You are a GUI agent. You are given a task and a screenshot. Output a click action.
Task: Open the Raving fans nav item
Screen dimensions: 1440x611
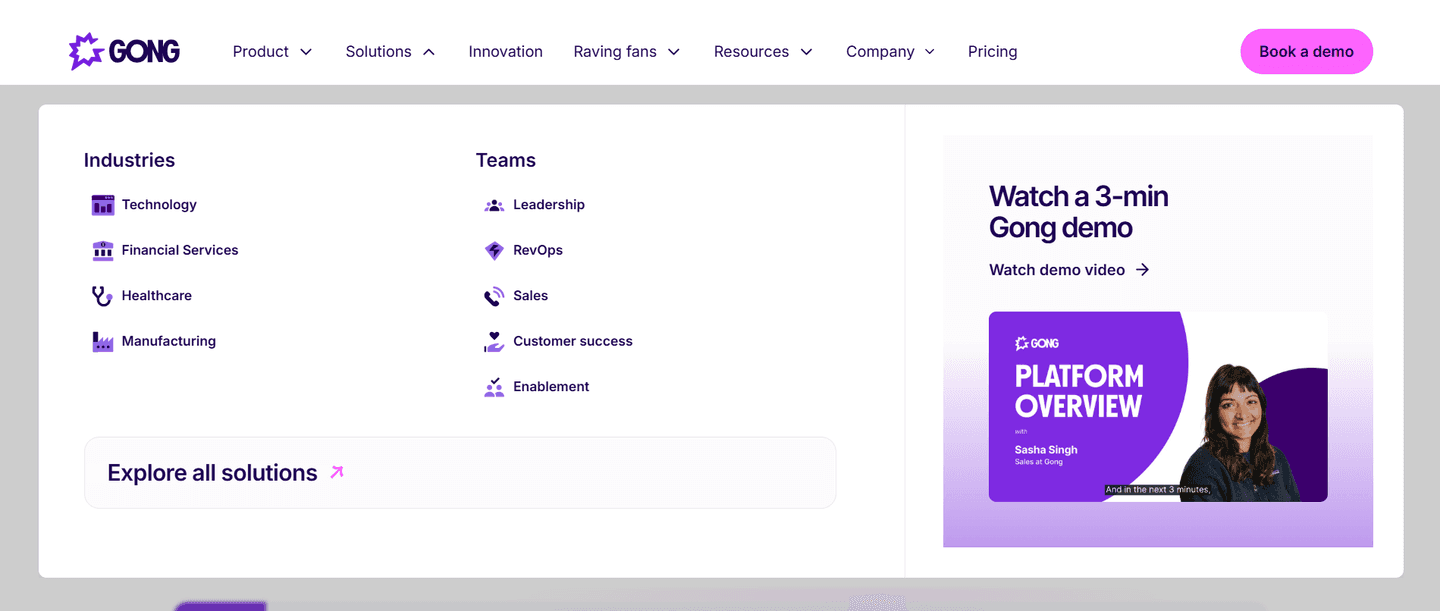click(x=615, y=51)
